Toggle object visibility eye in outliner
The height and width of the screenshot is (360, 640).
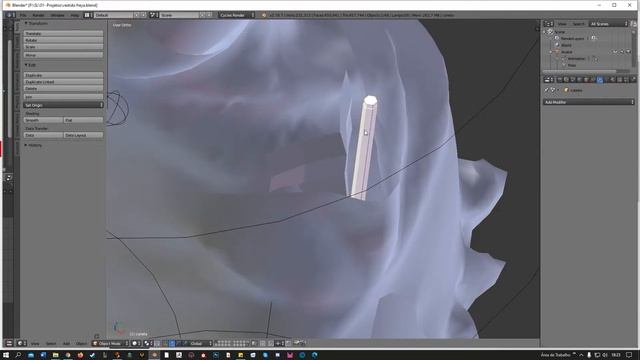pyautogui.click(x=615, y=52)
